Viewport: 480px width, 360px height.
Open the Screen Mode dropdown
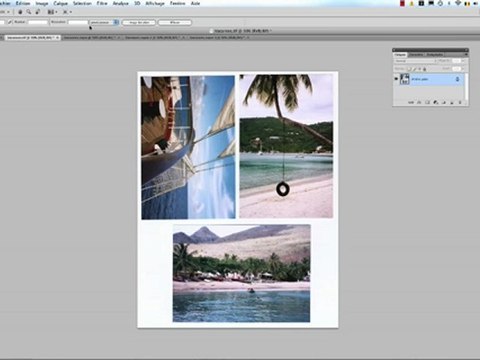[x=67, y=12]
